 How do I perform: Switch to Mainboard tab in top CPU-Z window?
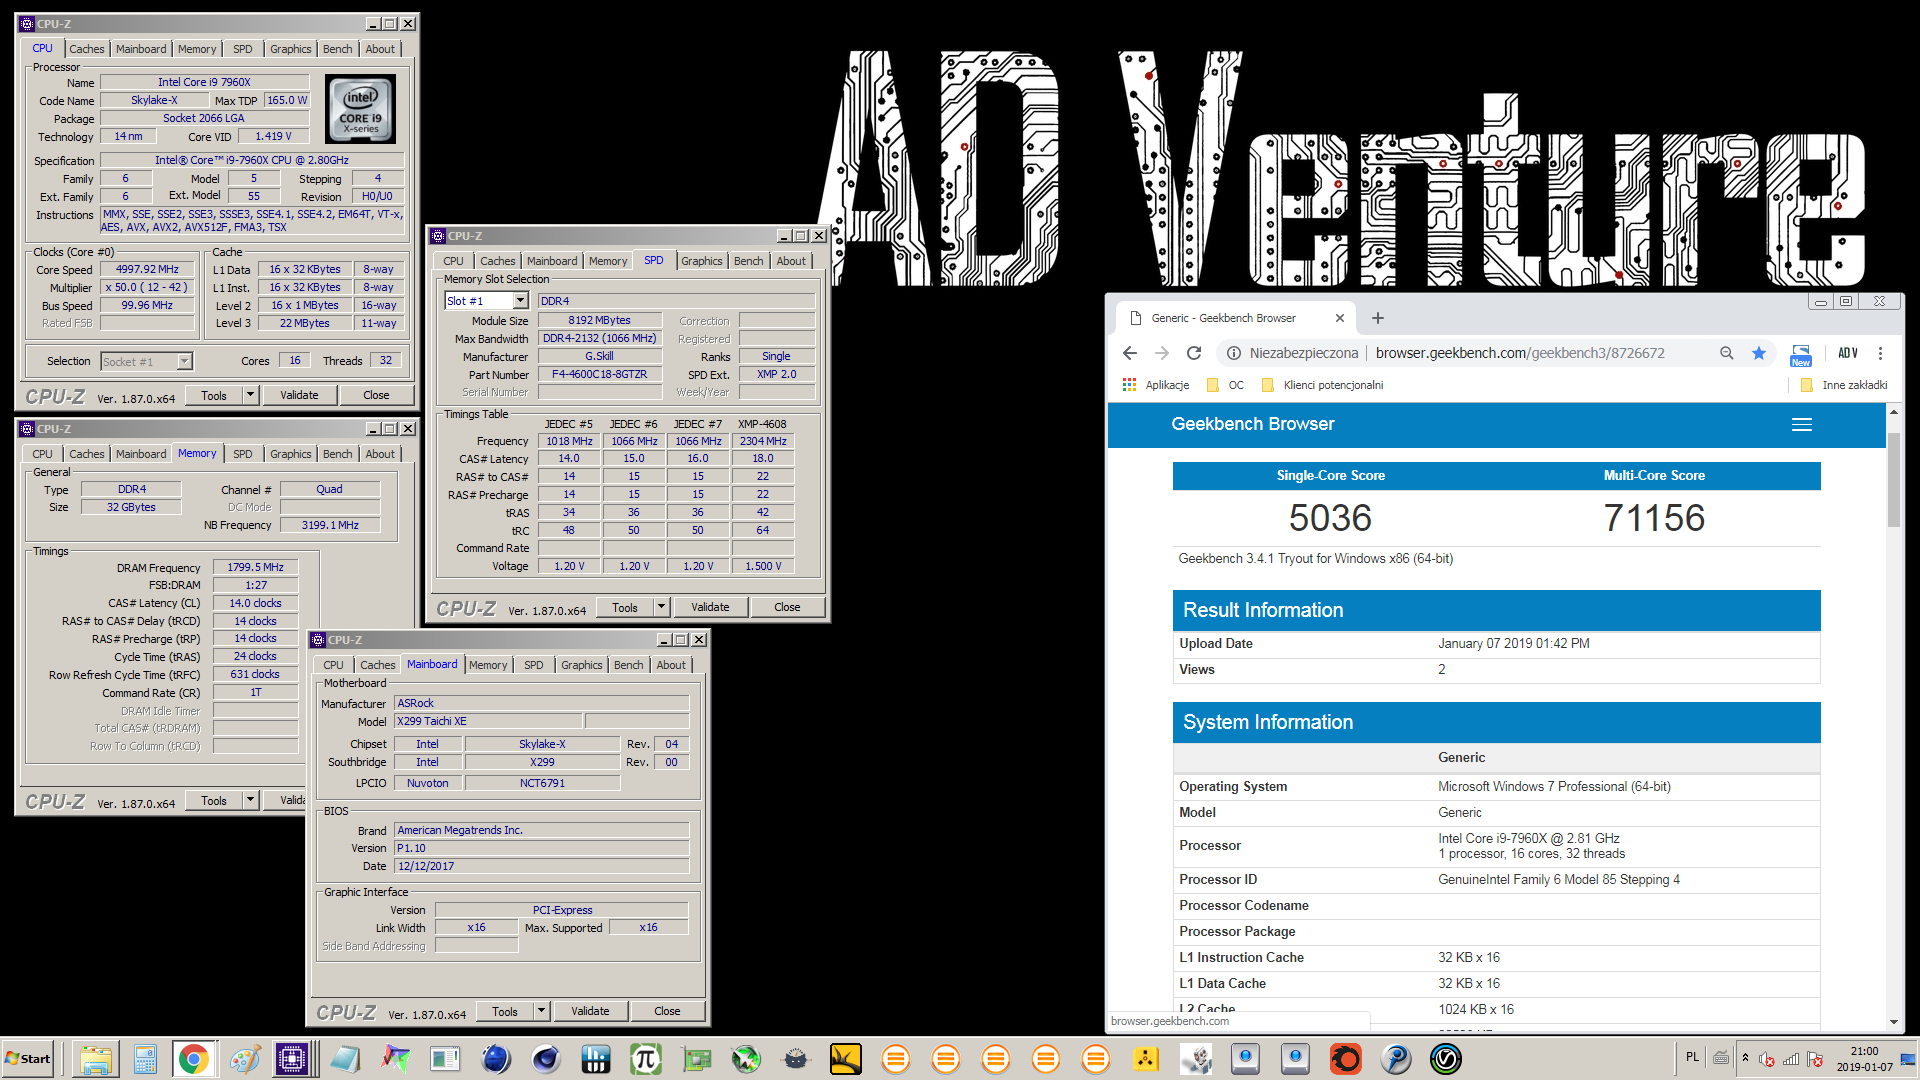coord(141,49)
